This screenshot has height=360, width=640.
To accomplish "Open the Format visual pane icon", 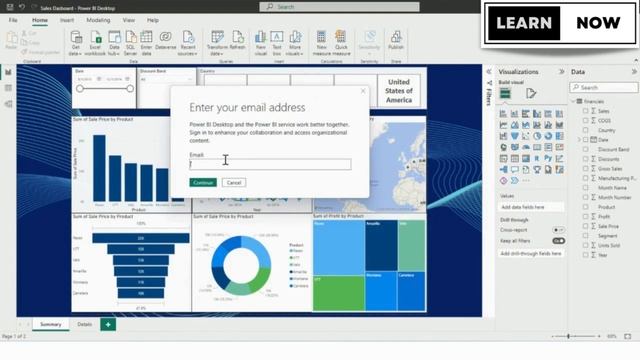I will pos(531,93).
